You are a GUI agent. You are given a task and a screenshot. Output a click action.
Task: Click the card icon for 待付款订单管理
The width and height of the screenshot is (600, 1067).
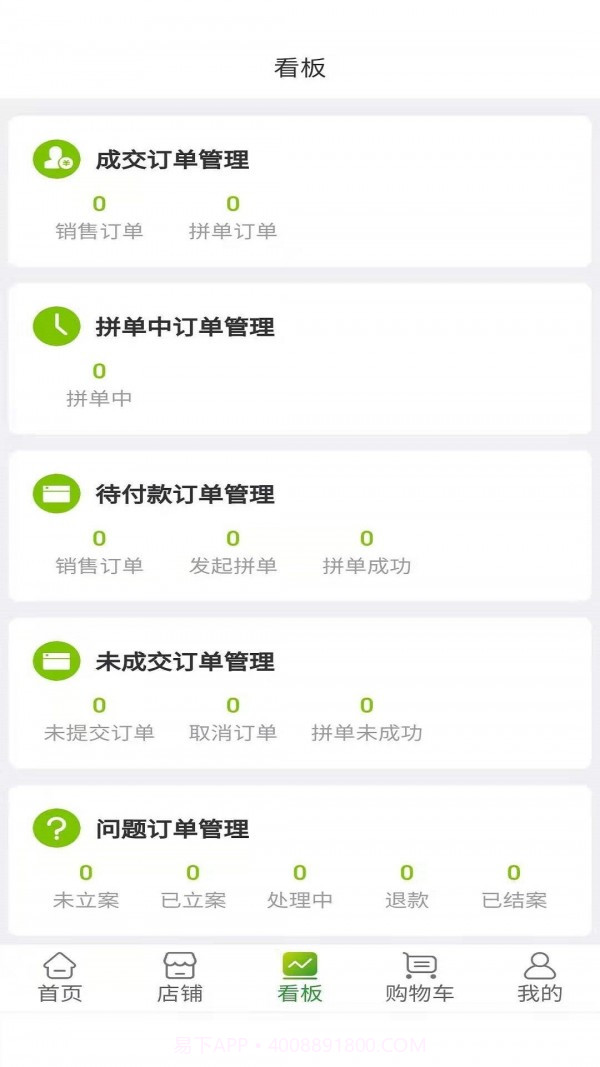pos(57,493)
